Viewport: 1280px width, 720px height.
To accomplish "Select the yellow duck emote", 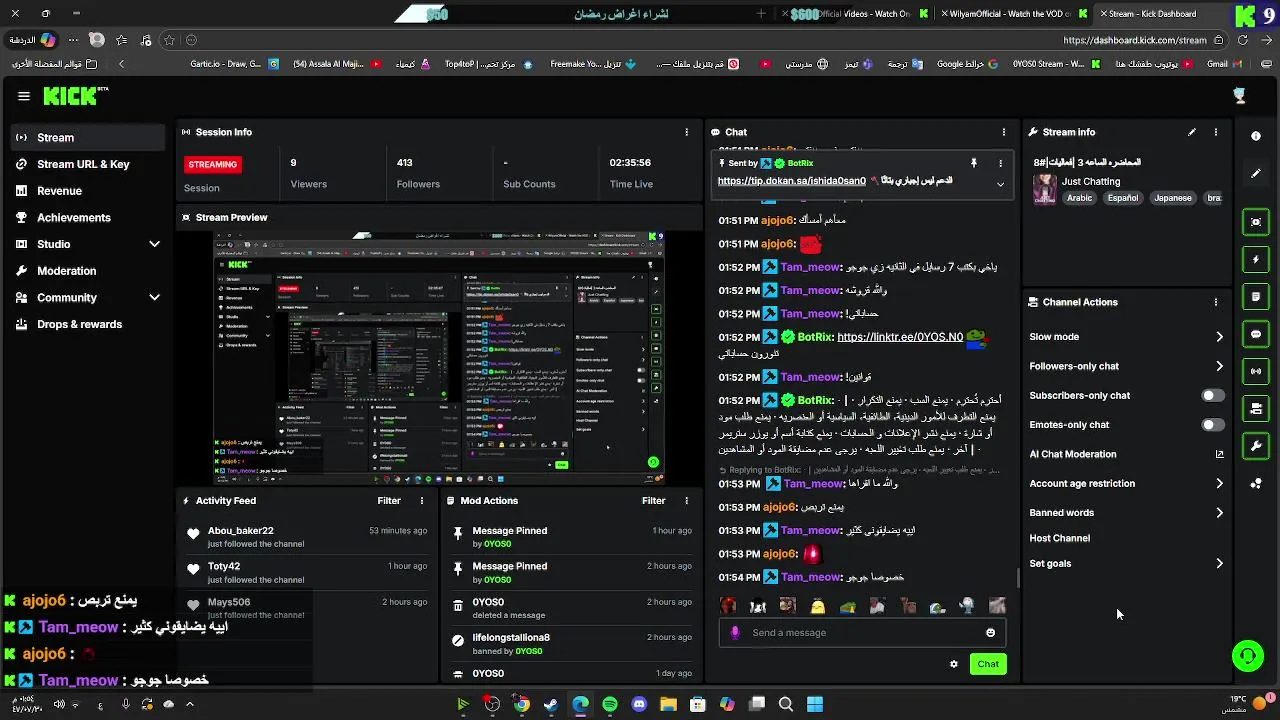I will (818, 606).
